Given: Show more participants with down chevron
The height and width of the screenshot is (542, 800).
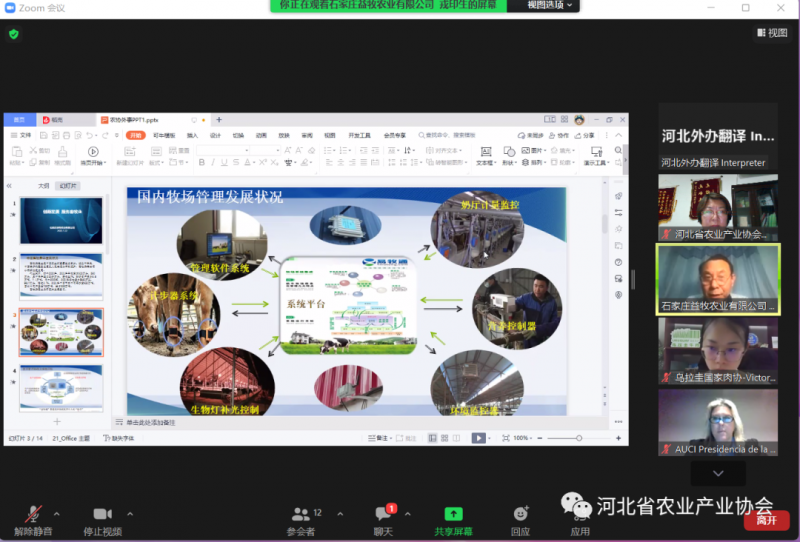Looking at the screenshot, I should (718, 473).
